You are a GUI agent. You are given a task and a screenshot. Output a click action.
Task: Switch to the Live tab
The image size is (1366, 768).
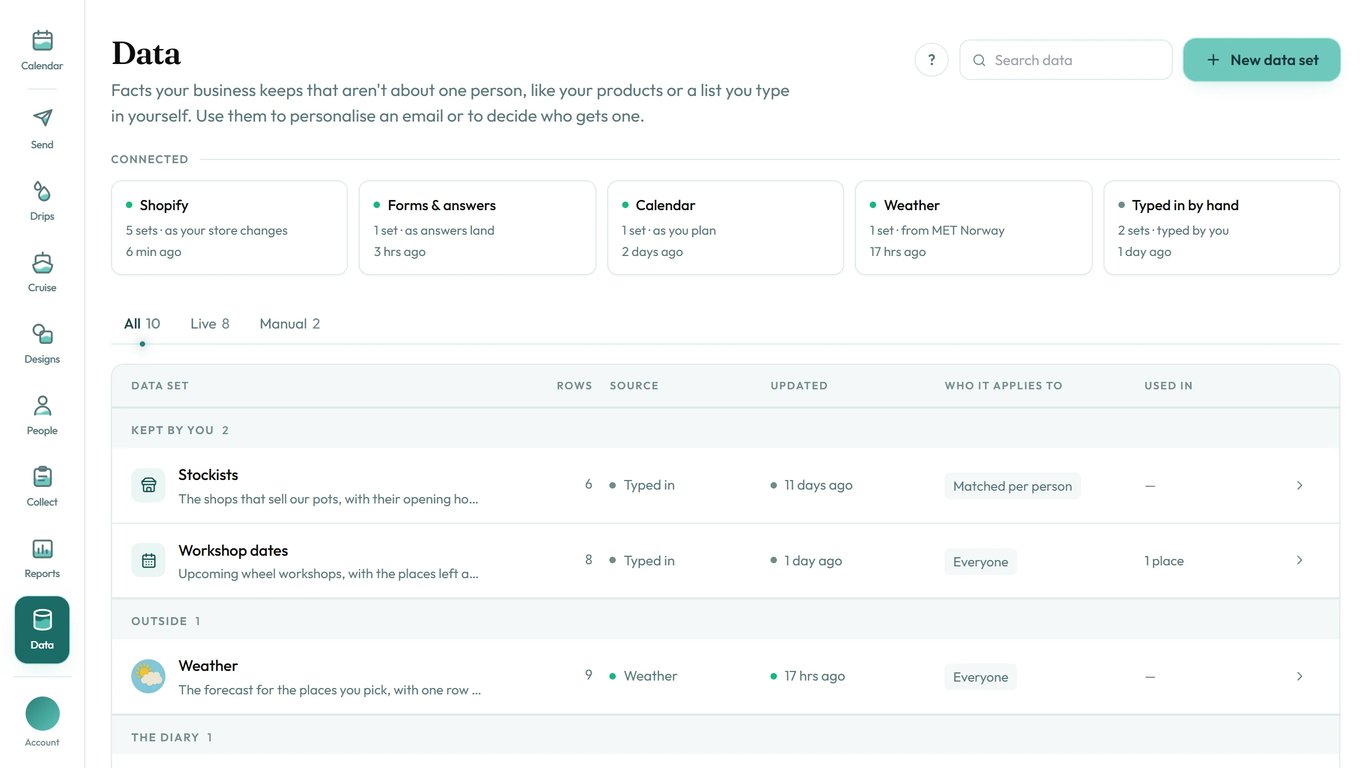point(210,324)
